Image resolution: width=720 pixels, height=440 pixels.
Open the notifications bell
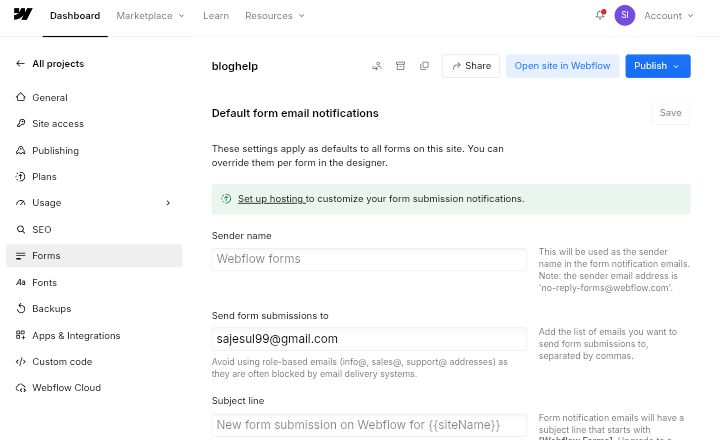[600, 15]
